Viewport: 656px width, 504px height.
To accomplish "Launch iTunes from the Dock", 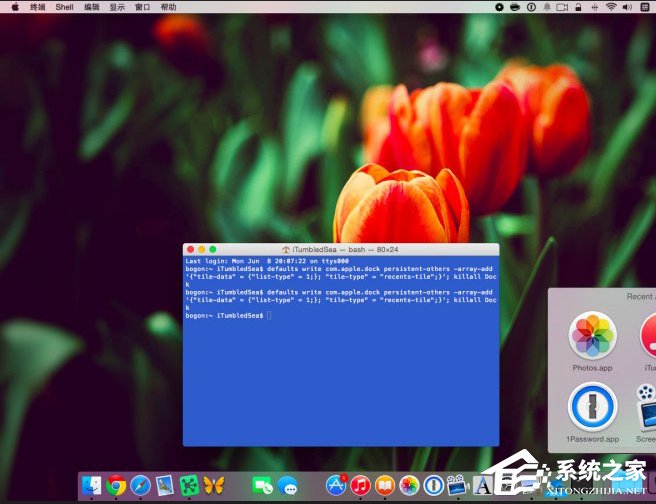I will tap(360, 486).
